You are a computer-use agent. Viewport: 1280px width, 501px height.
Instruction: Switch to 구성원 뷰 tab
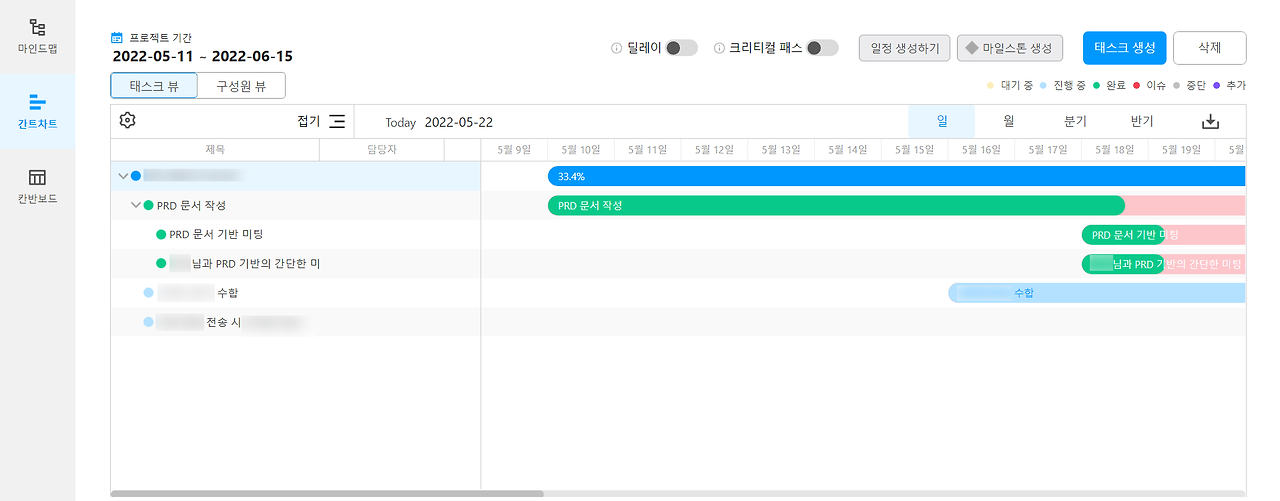pyautogui.click(x=241, y=86)
